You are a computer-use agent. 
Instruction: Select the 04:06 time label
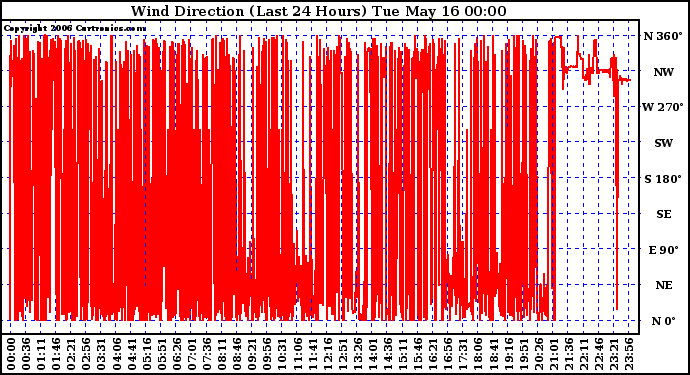pyautogui.click(x=117, y=354)
